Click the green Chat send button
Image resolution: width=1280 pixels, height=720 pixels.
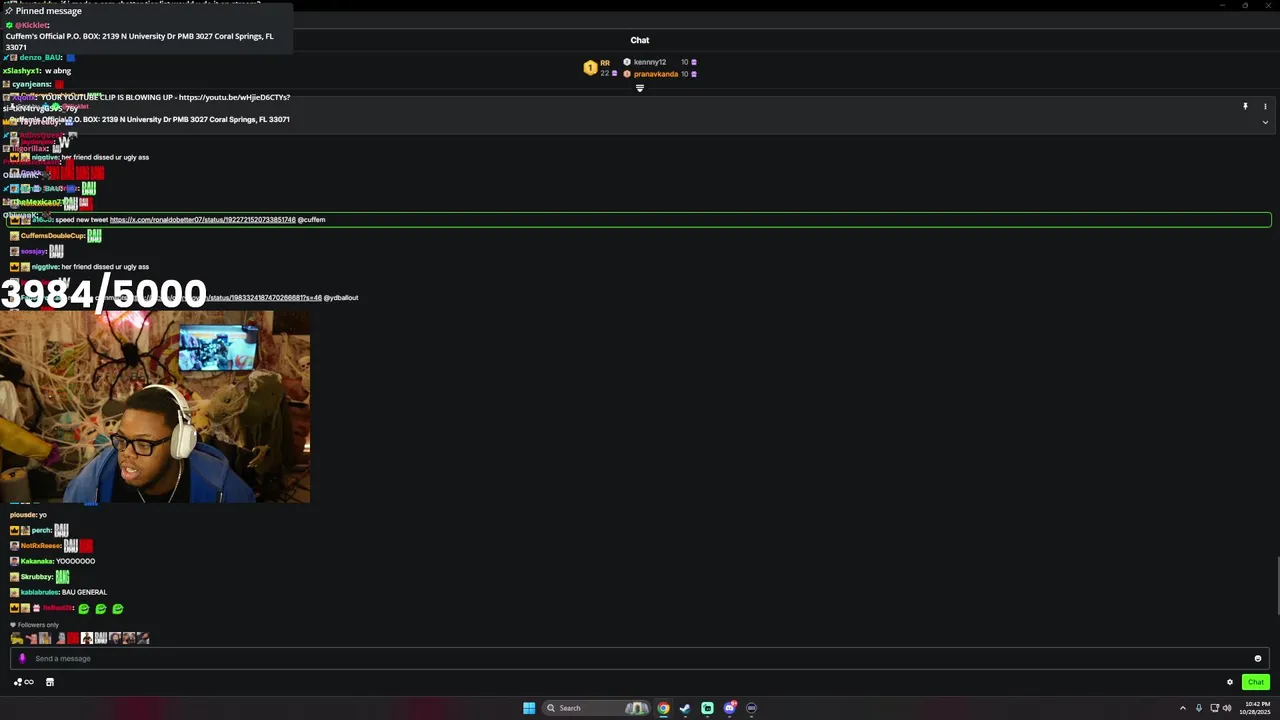pyautogui.click(x=1256, y=682)
